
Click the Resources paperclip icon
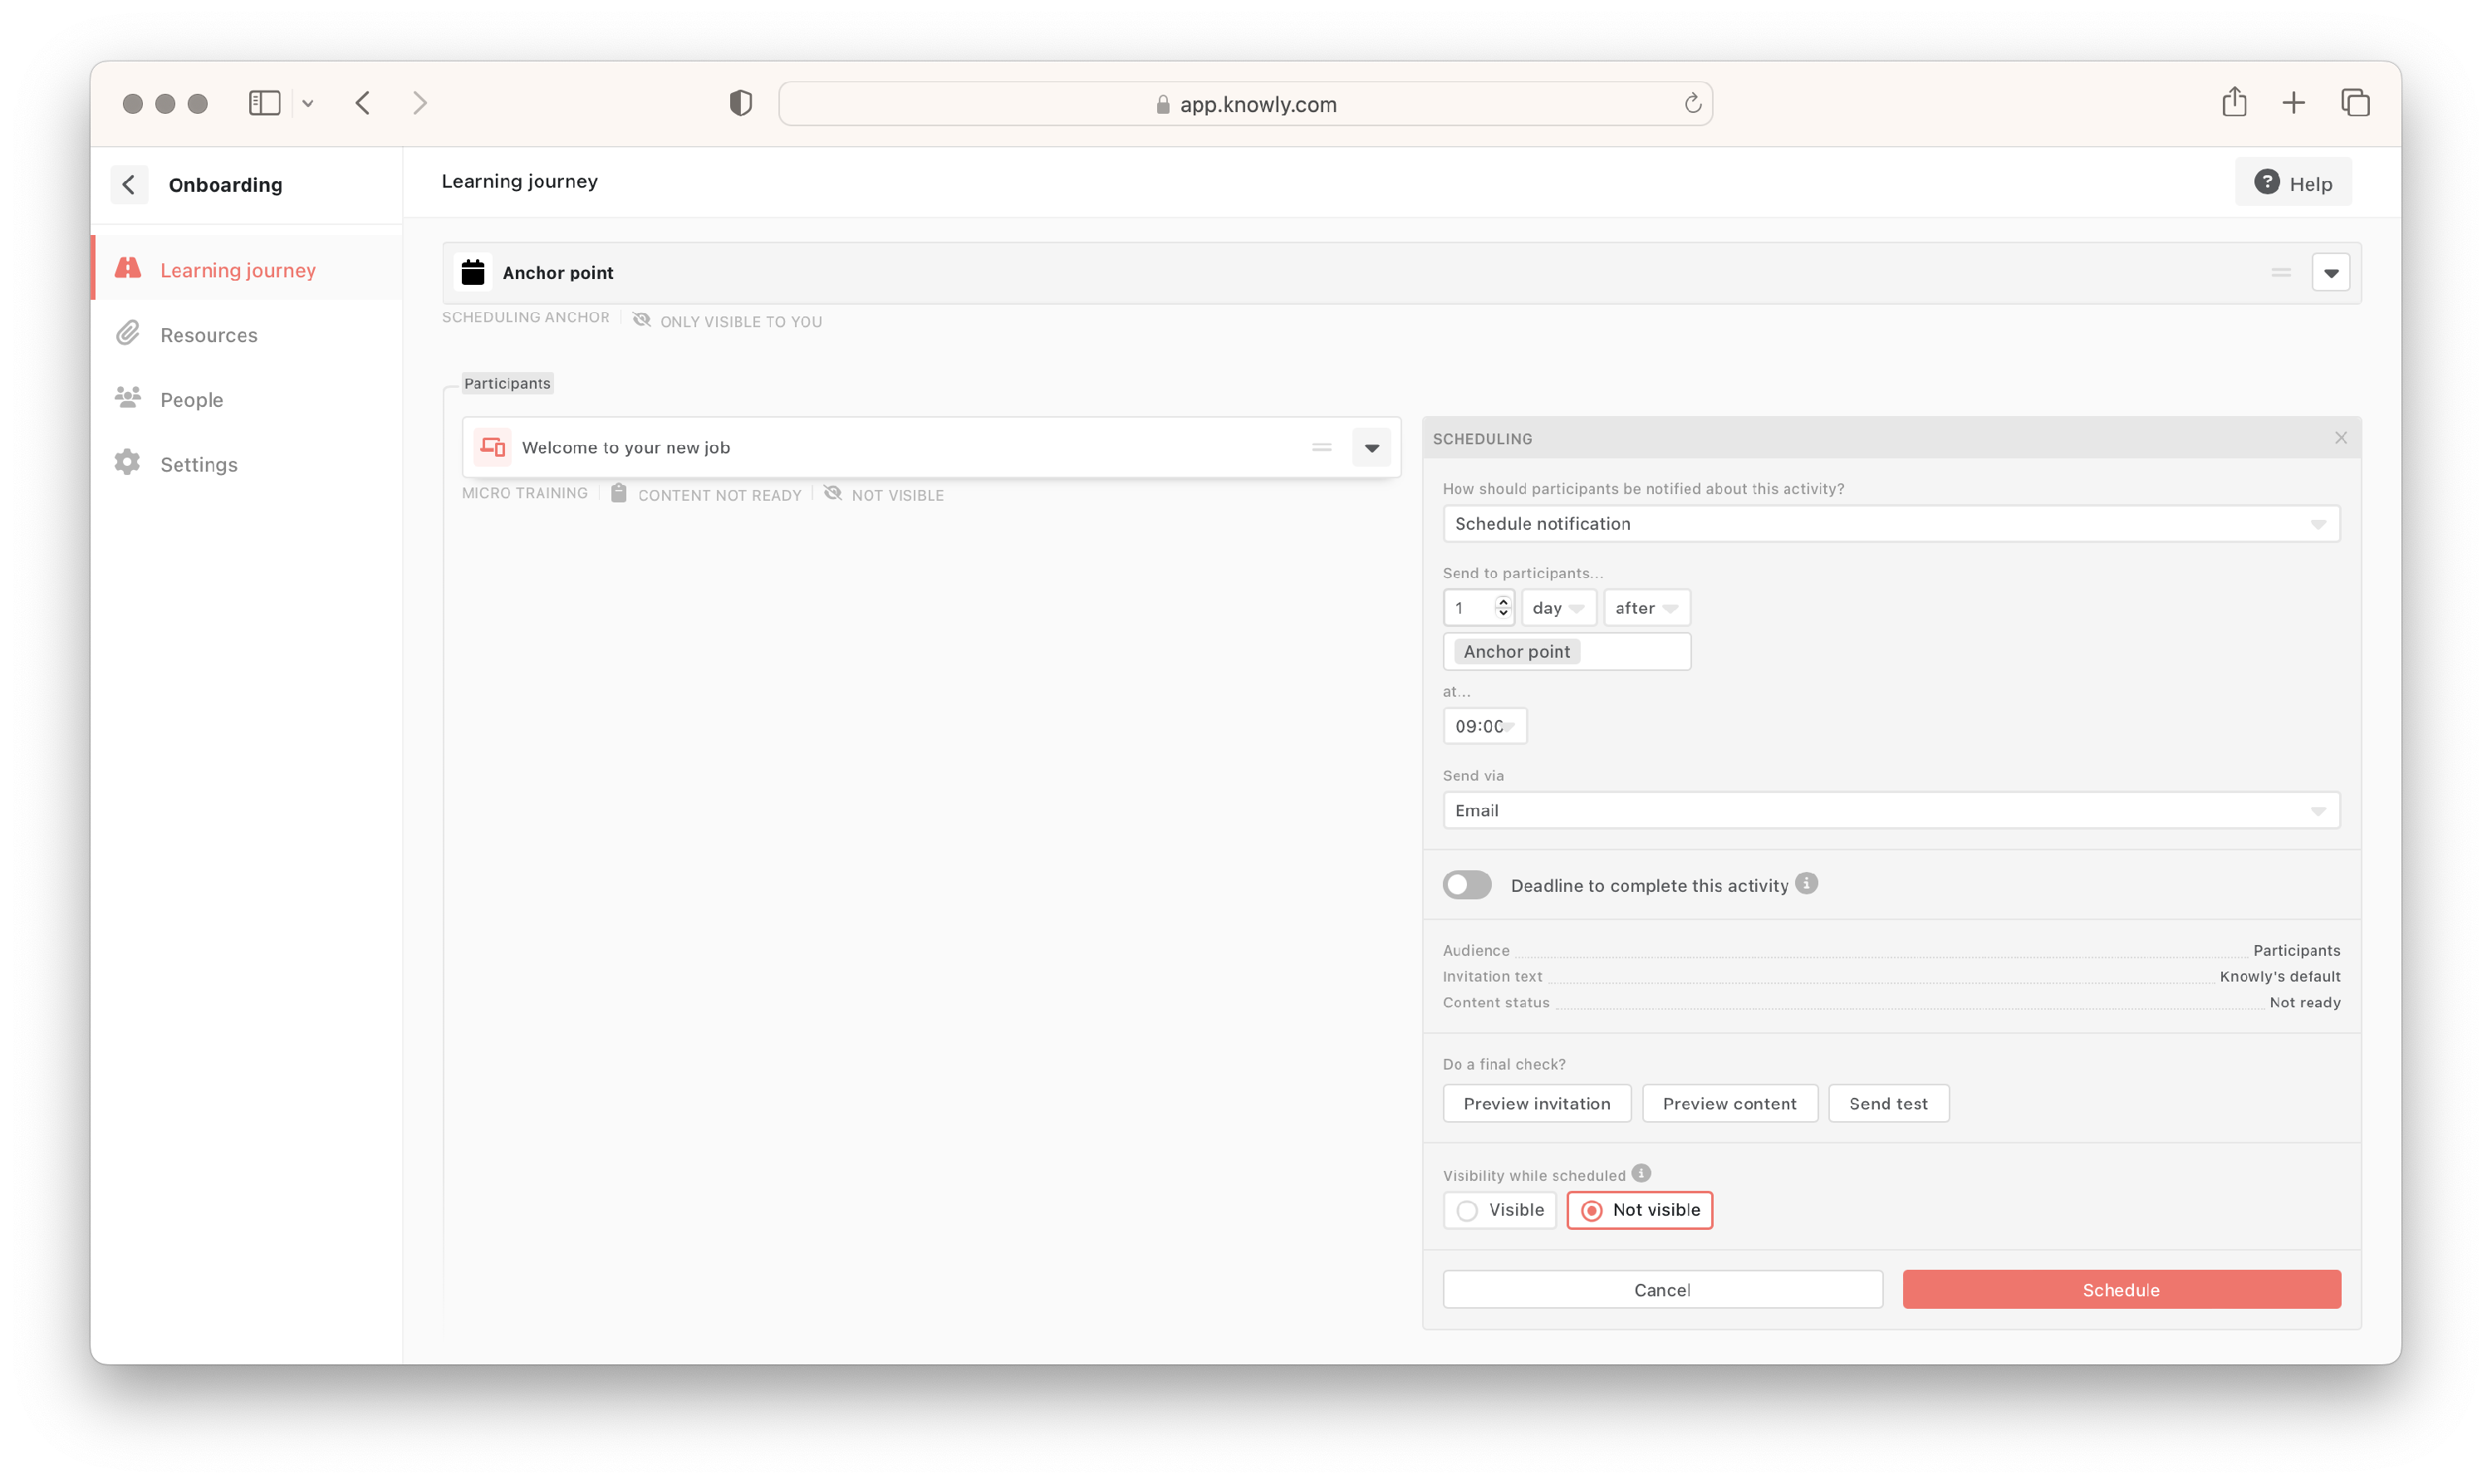(x=127, y=333)
